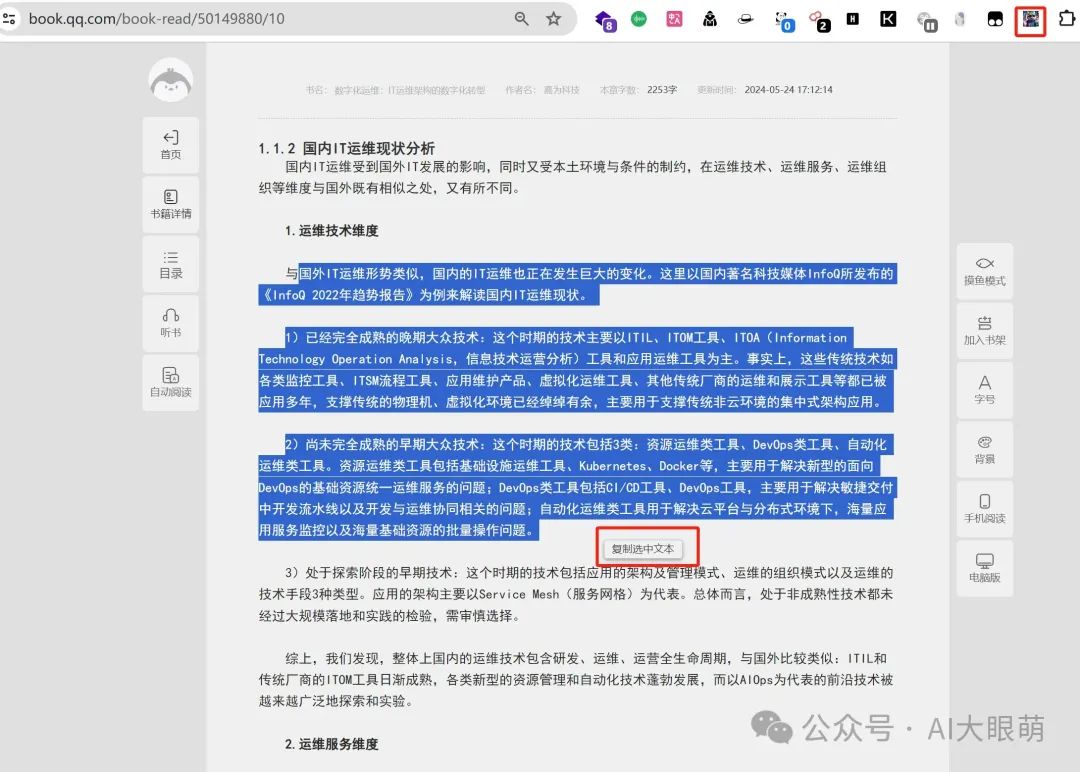Open 手机阅读 mobile reading option
1080x772 pixels.
pos(984,509)
